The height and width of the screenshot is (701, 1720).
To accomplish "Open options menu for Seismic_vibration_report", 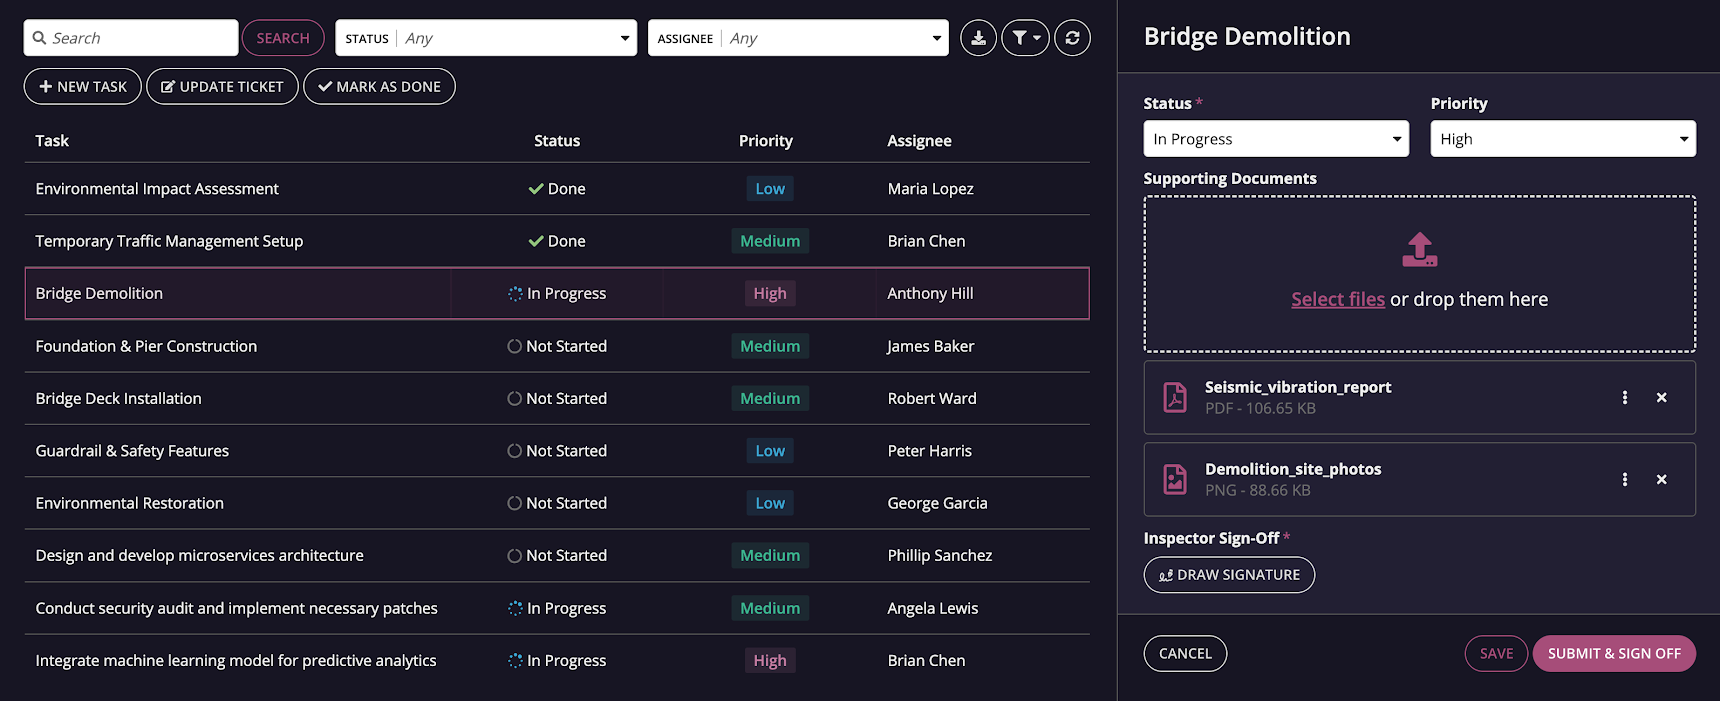I will pyautogui.click(x=1624, y=397).
